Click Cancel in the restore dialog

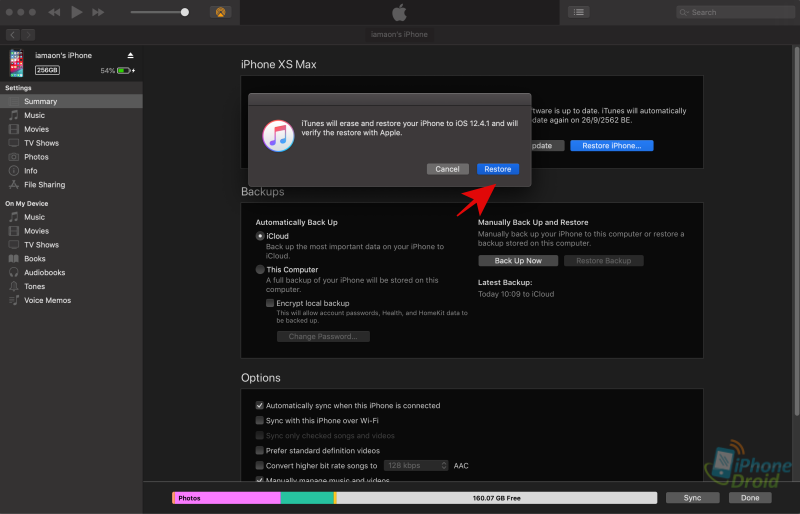point(447,169)
